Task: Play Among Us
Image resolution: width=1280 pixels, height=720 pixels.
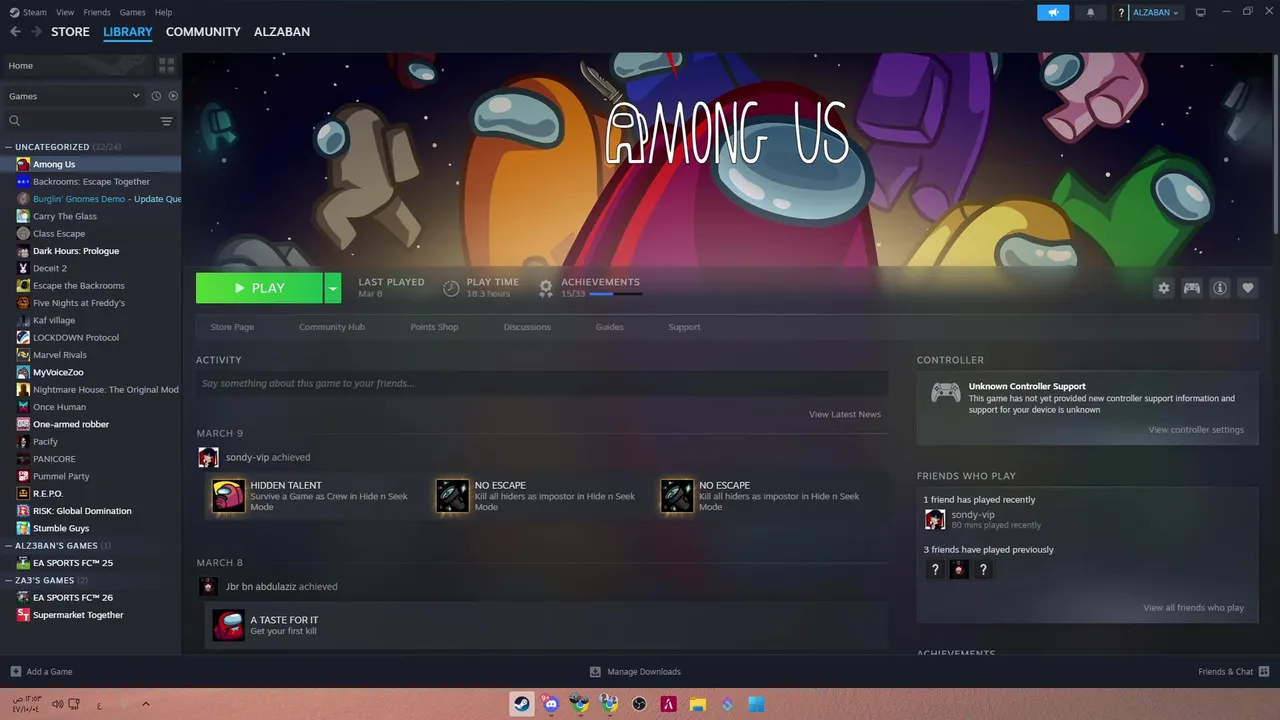Action: pyautogui.click(x=259, y=288)
